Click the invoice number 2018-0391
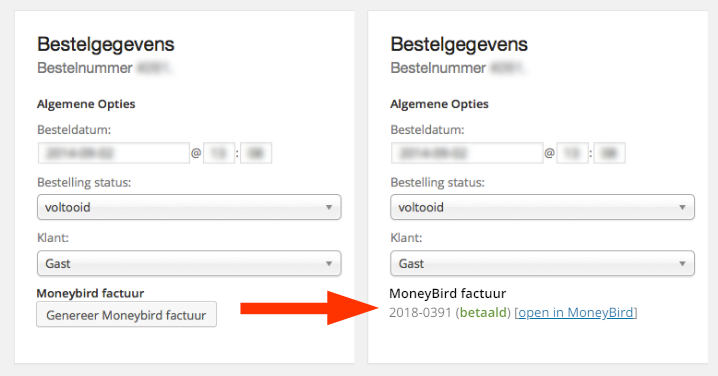This screenshot has height=376, width=718. coord(420,312)
